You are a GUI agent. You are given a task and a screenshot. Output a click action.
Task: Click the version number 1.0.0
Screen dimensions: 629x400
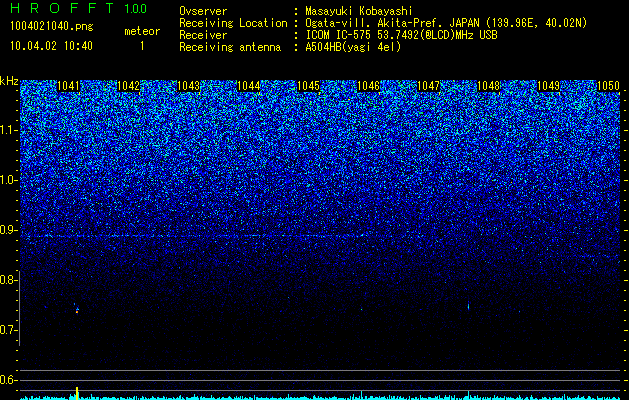(x=135, y=8)
